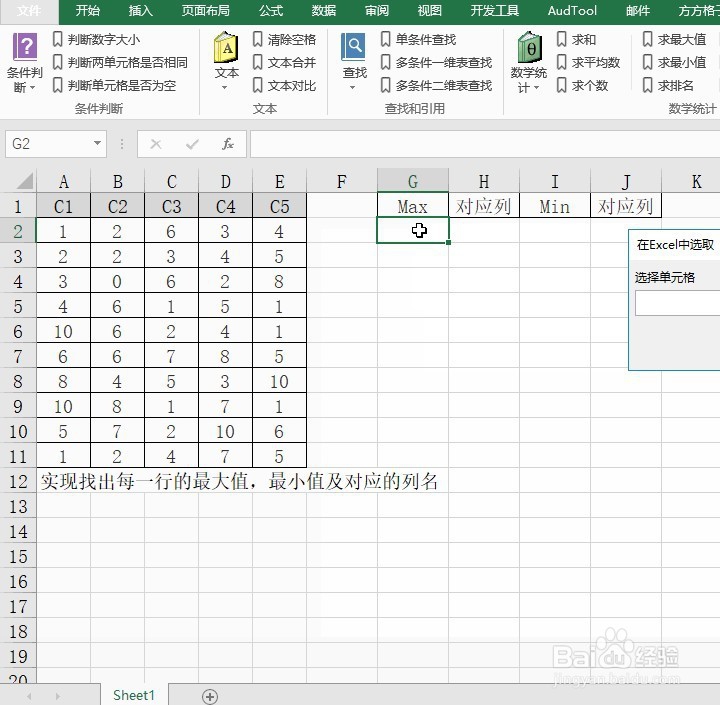720x705 pixels.
Task: Select row 12 header
Action: (x=18, y=481)
